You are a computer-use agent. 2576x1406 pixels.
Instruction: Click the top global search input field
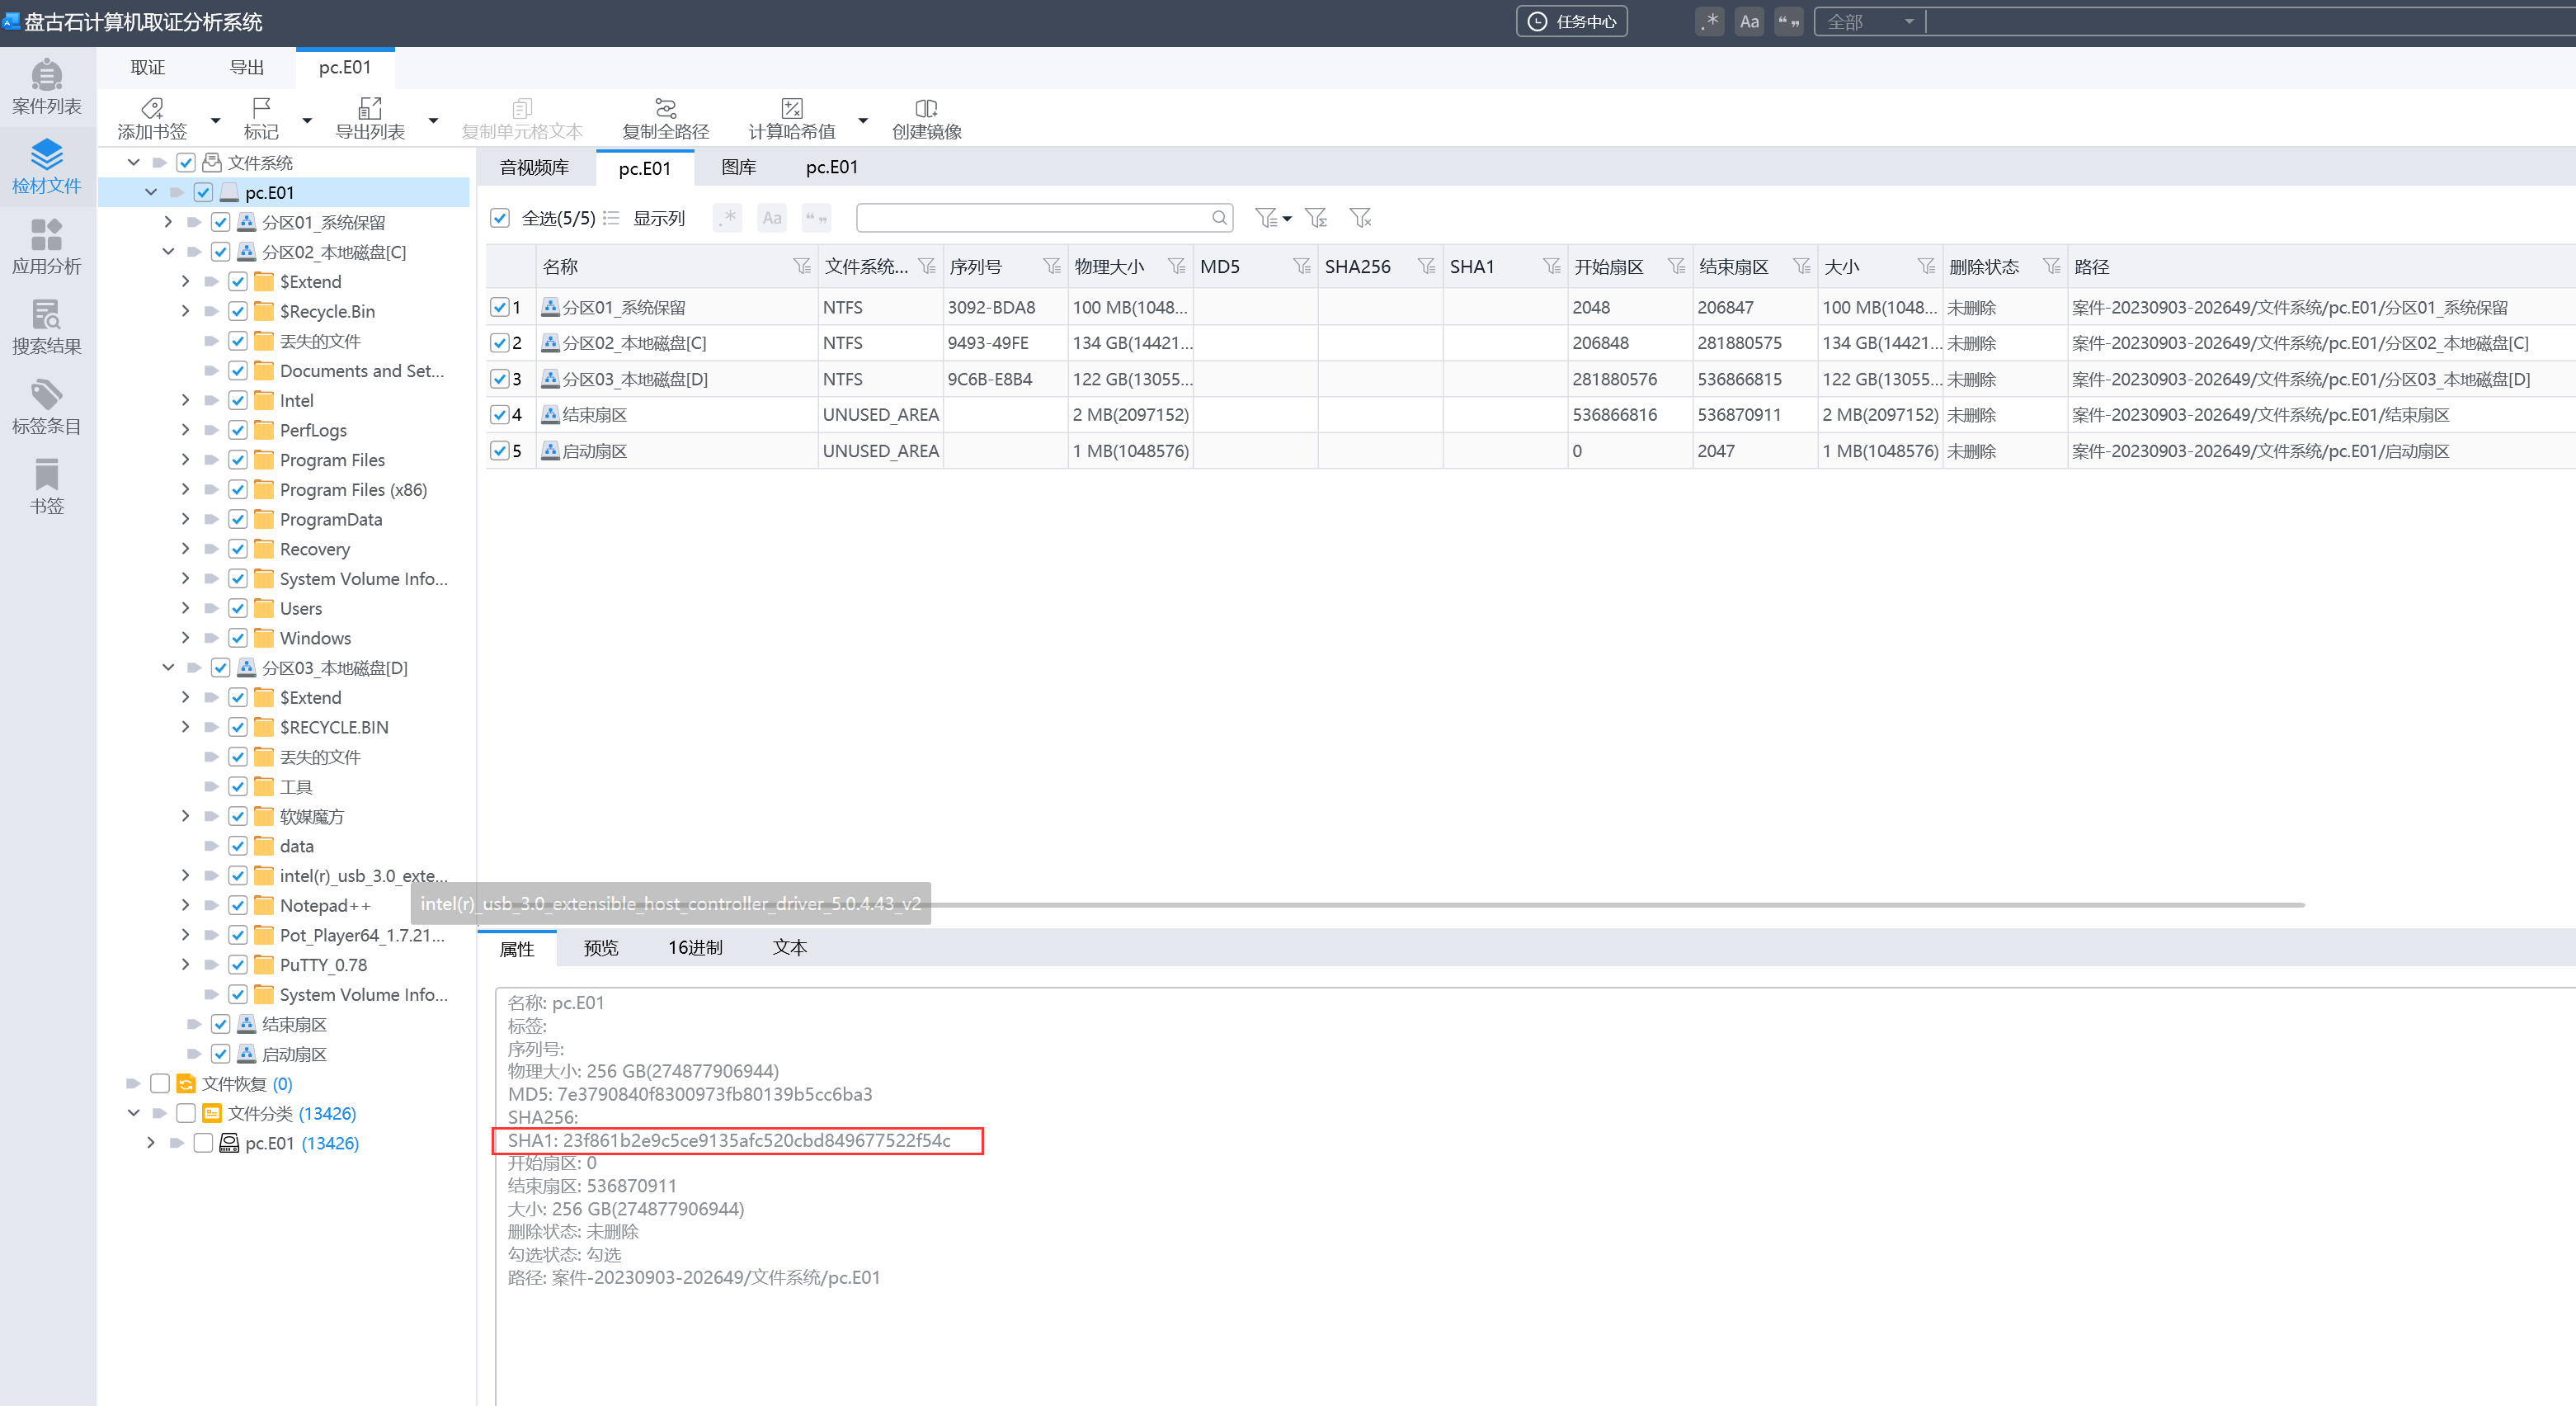pyautogui.click(x=2251, y=22)
